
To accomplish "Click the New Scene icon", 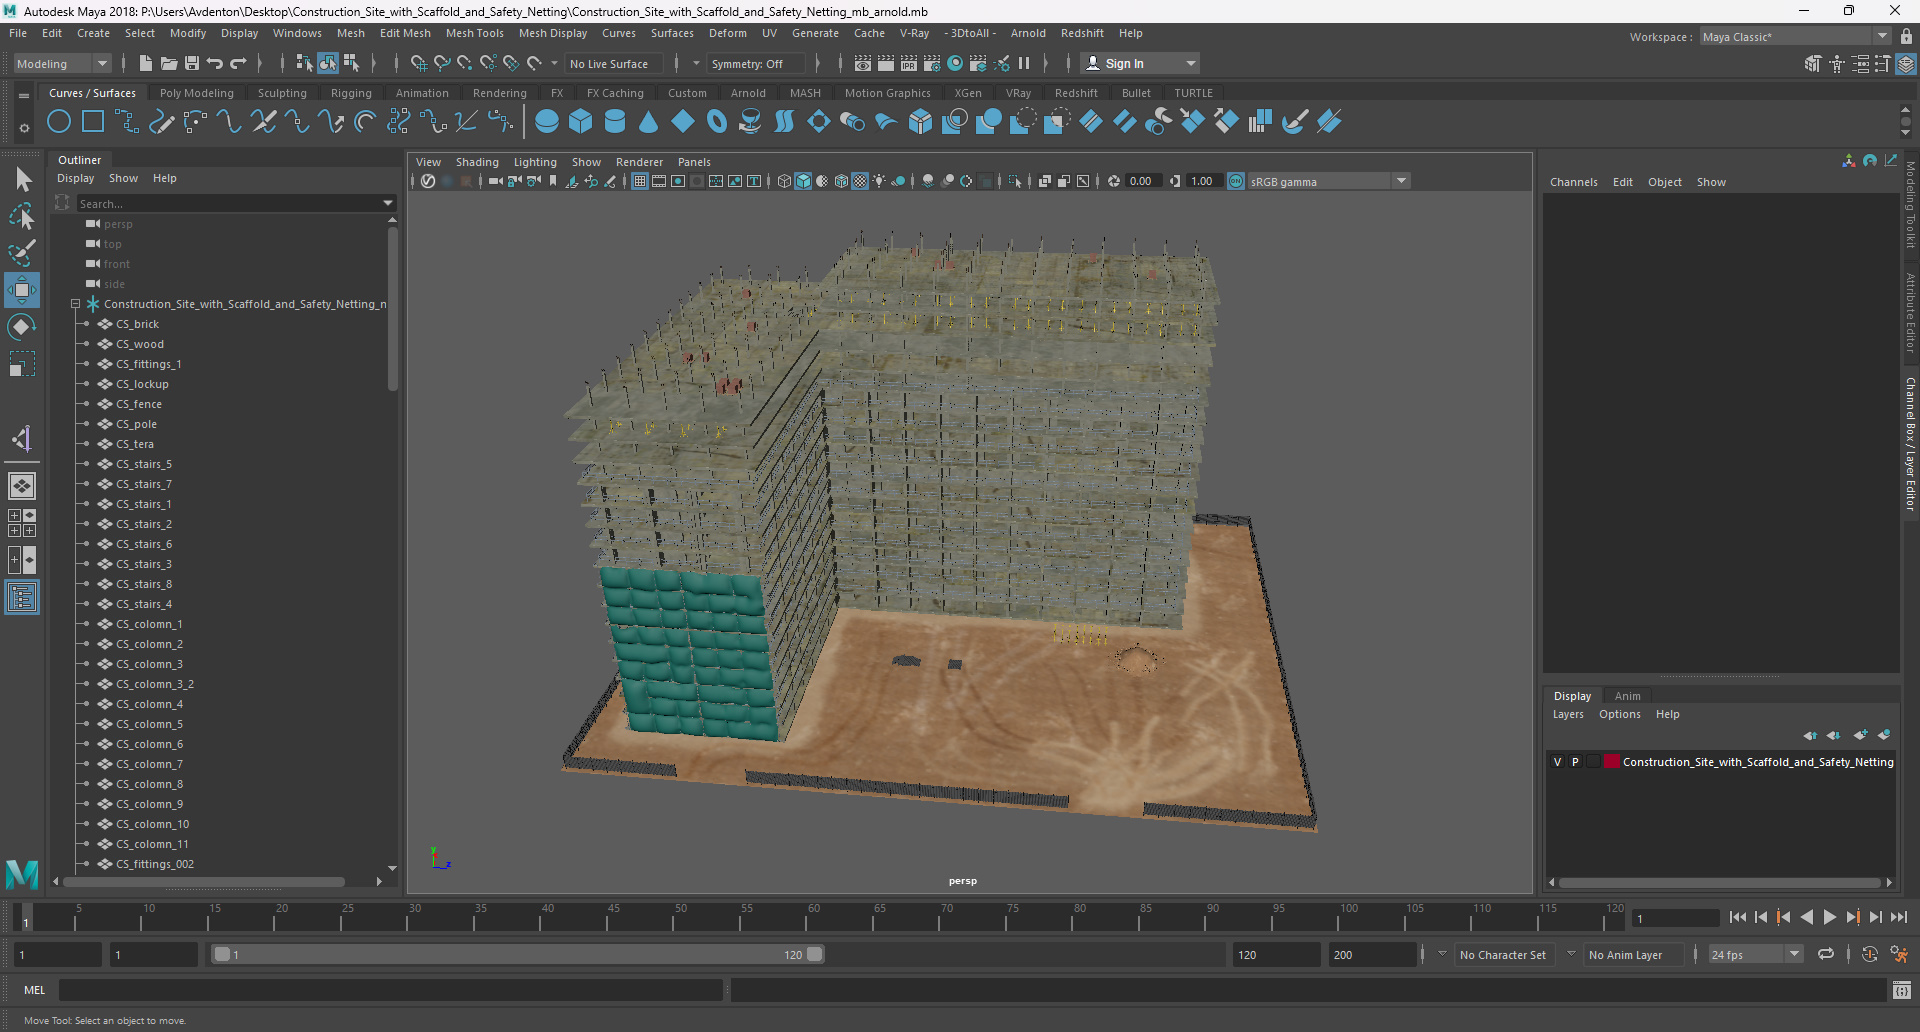I will tap(146, 63).
